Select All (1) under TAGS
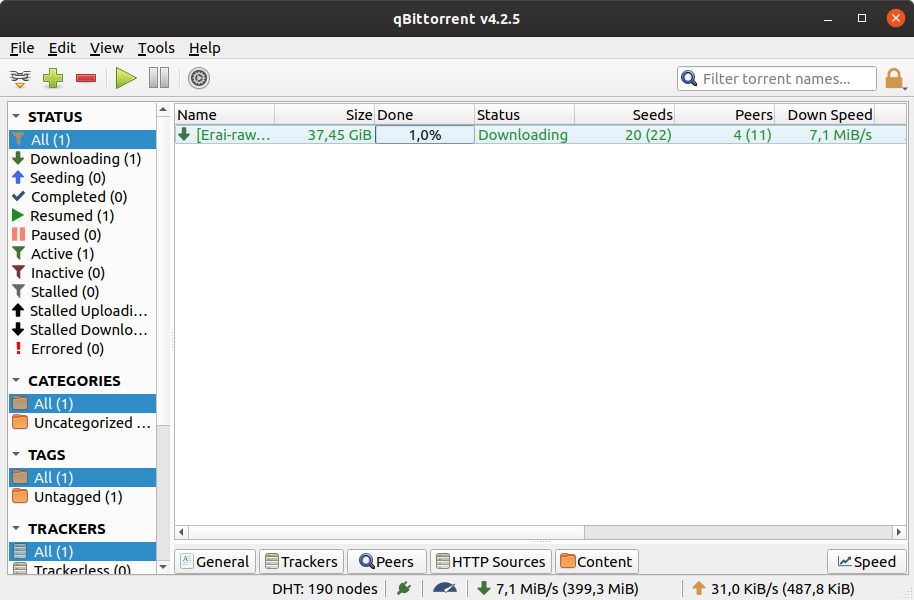Viewport: 914px width, 600px height. [x=83, y=478]
